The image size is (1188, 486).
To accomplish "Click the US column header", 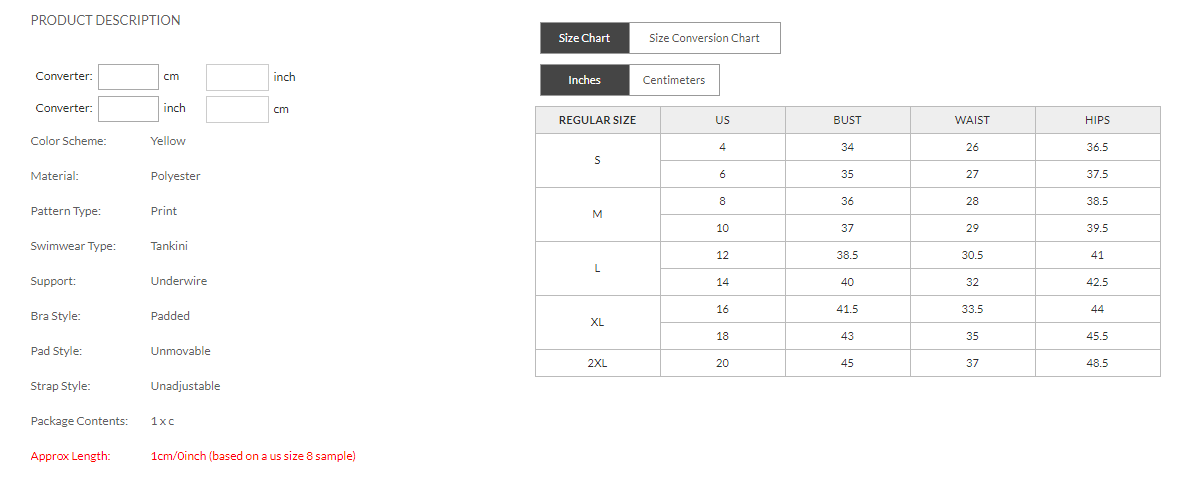I will 722,120.
